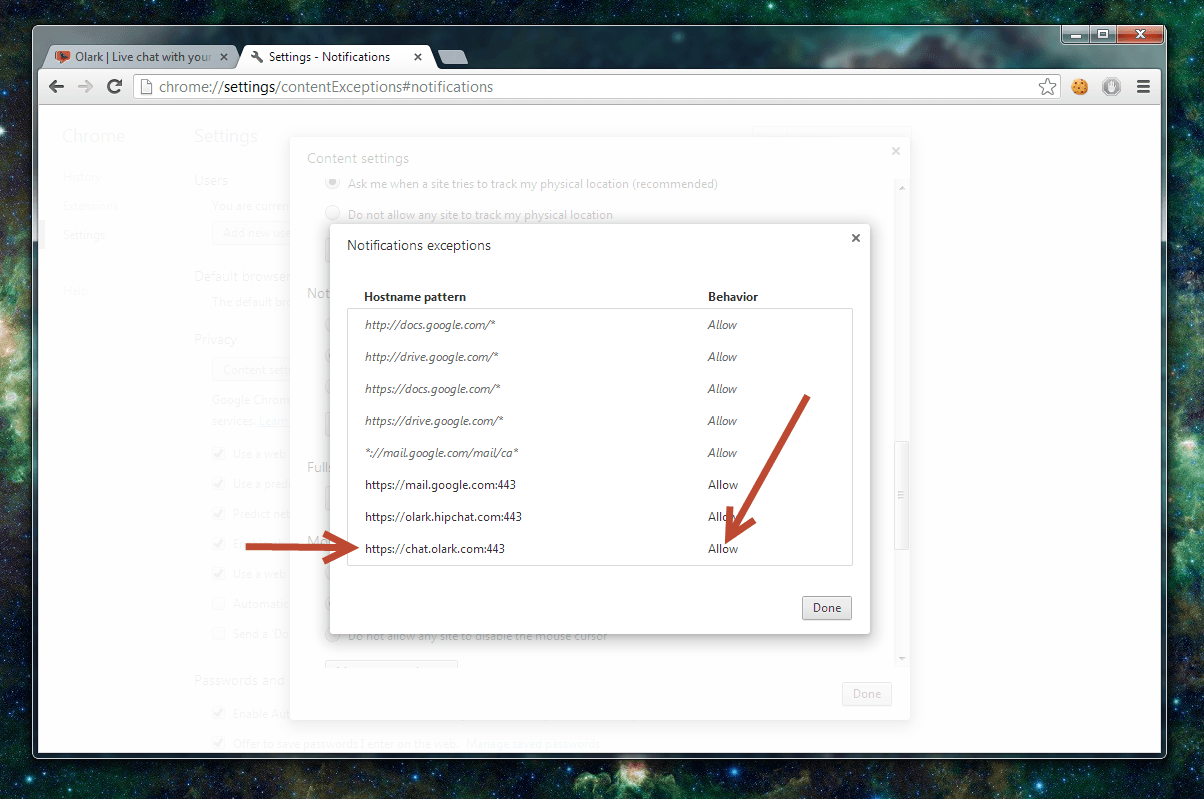This screenshot has width=1204, height=799.
Task: Open Allow behavior for https://mail.google.com:443
Action: click(723, 485)
